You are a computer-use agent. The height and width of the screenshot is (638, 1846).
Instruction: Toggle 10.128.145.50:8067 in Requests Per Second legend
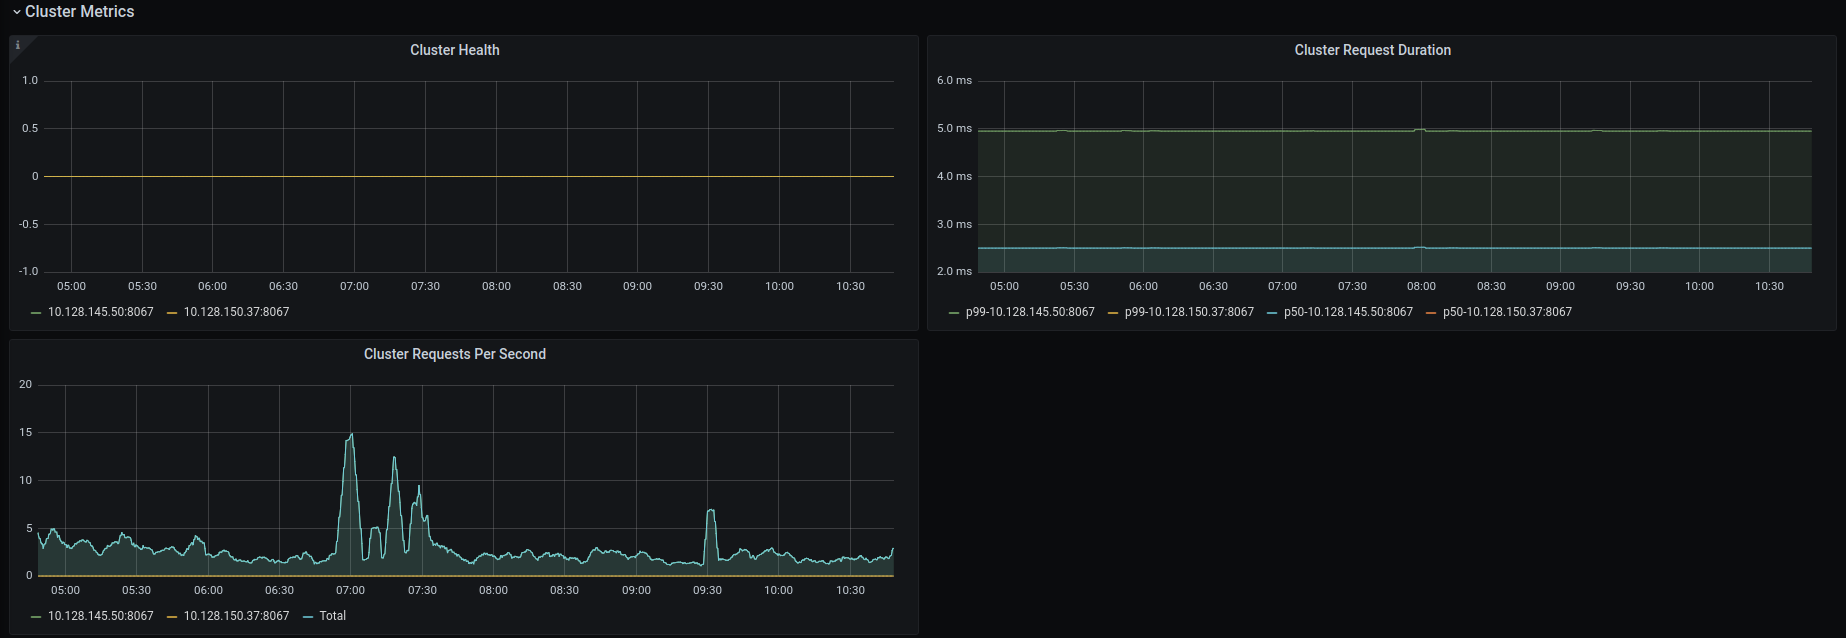click(x=101, y=616)
